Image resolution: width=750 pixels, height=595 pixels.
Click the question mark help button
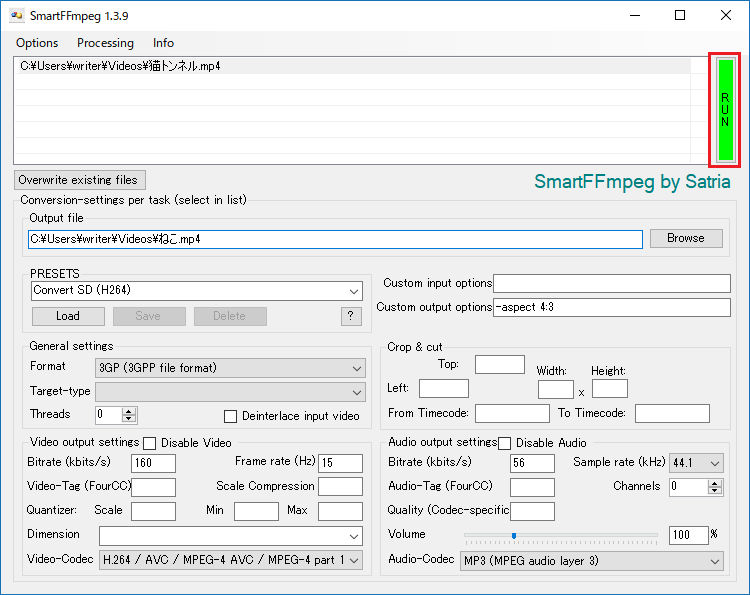[x=351, y=316]
